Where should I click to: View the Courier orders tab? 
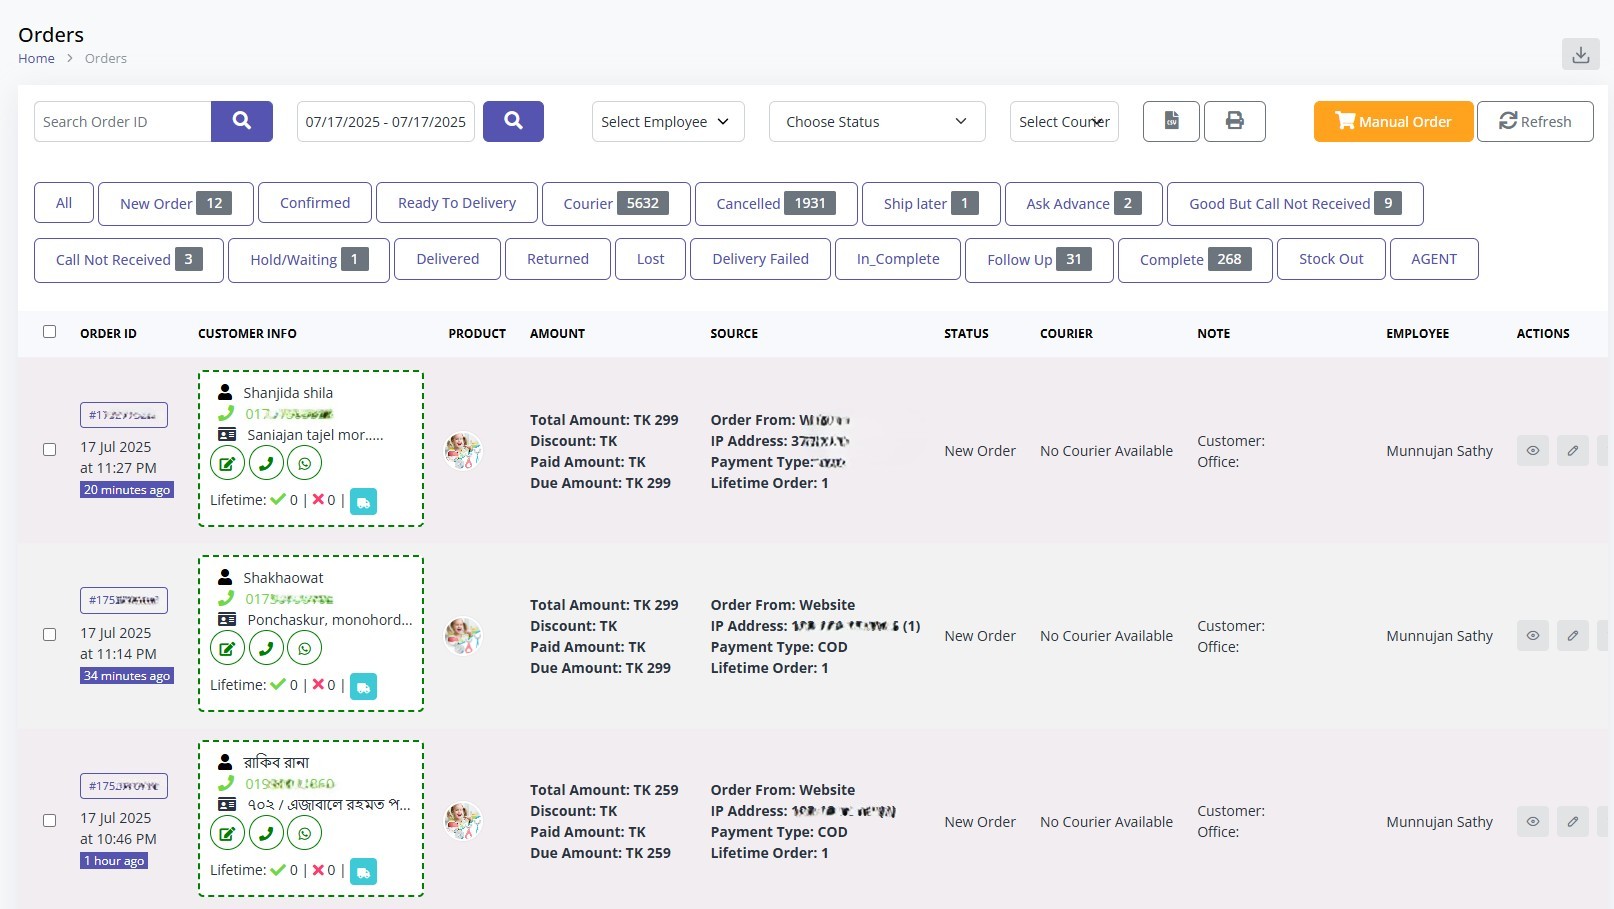(x=615, y=203)
